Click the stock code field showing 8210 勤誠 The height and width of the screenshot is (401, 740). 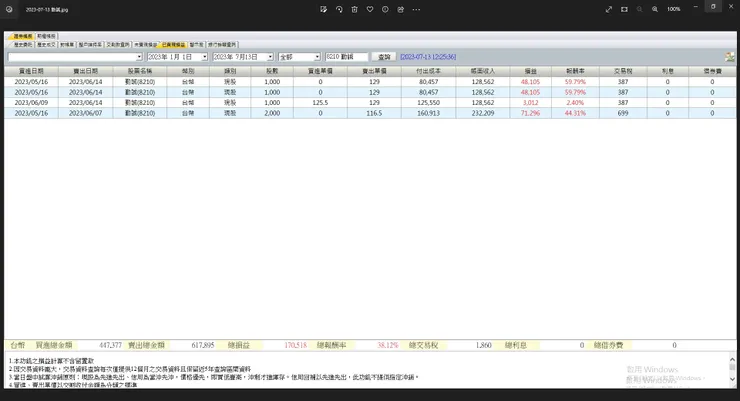[346, 57]
